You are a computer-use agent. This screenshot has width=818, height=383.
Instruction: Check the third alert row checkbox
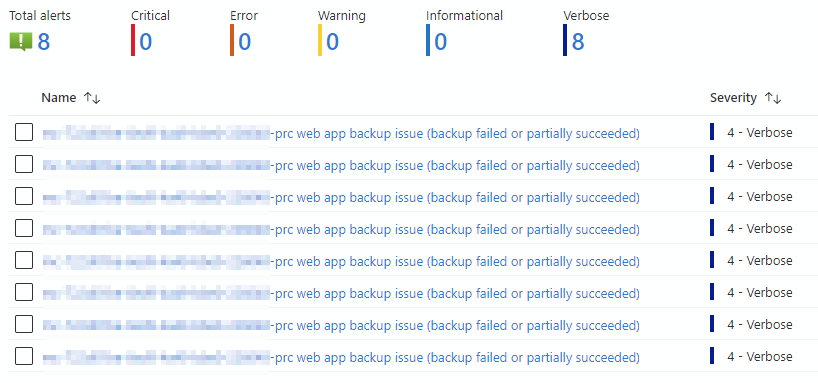pos(24,196)
